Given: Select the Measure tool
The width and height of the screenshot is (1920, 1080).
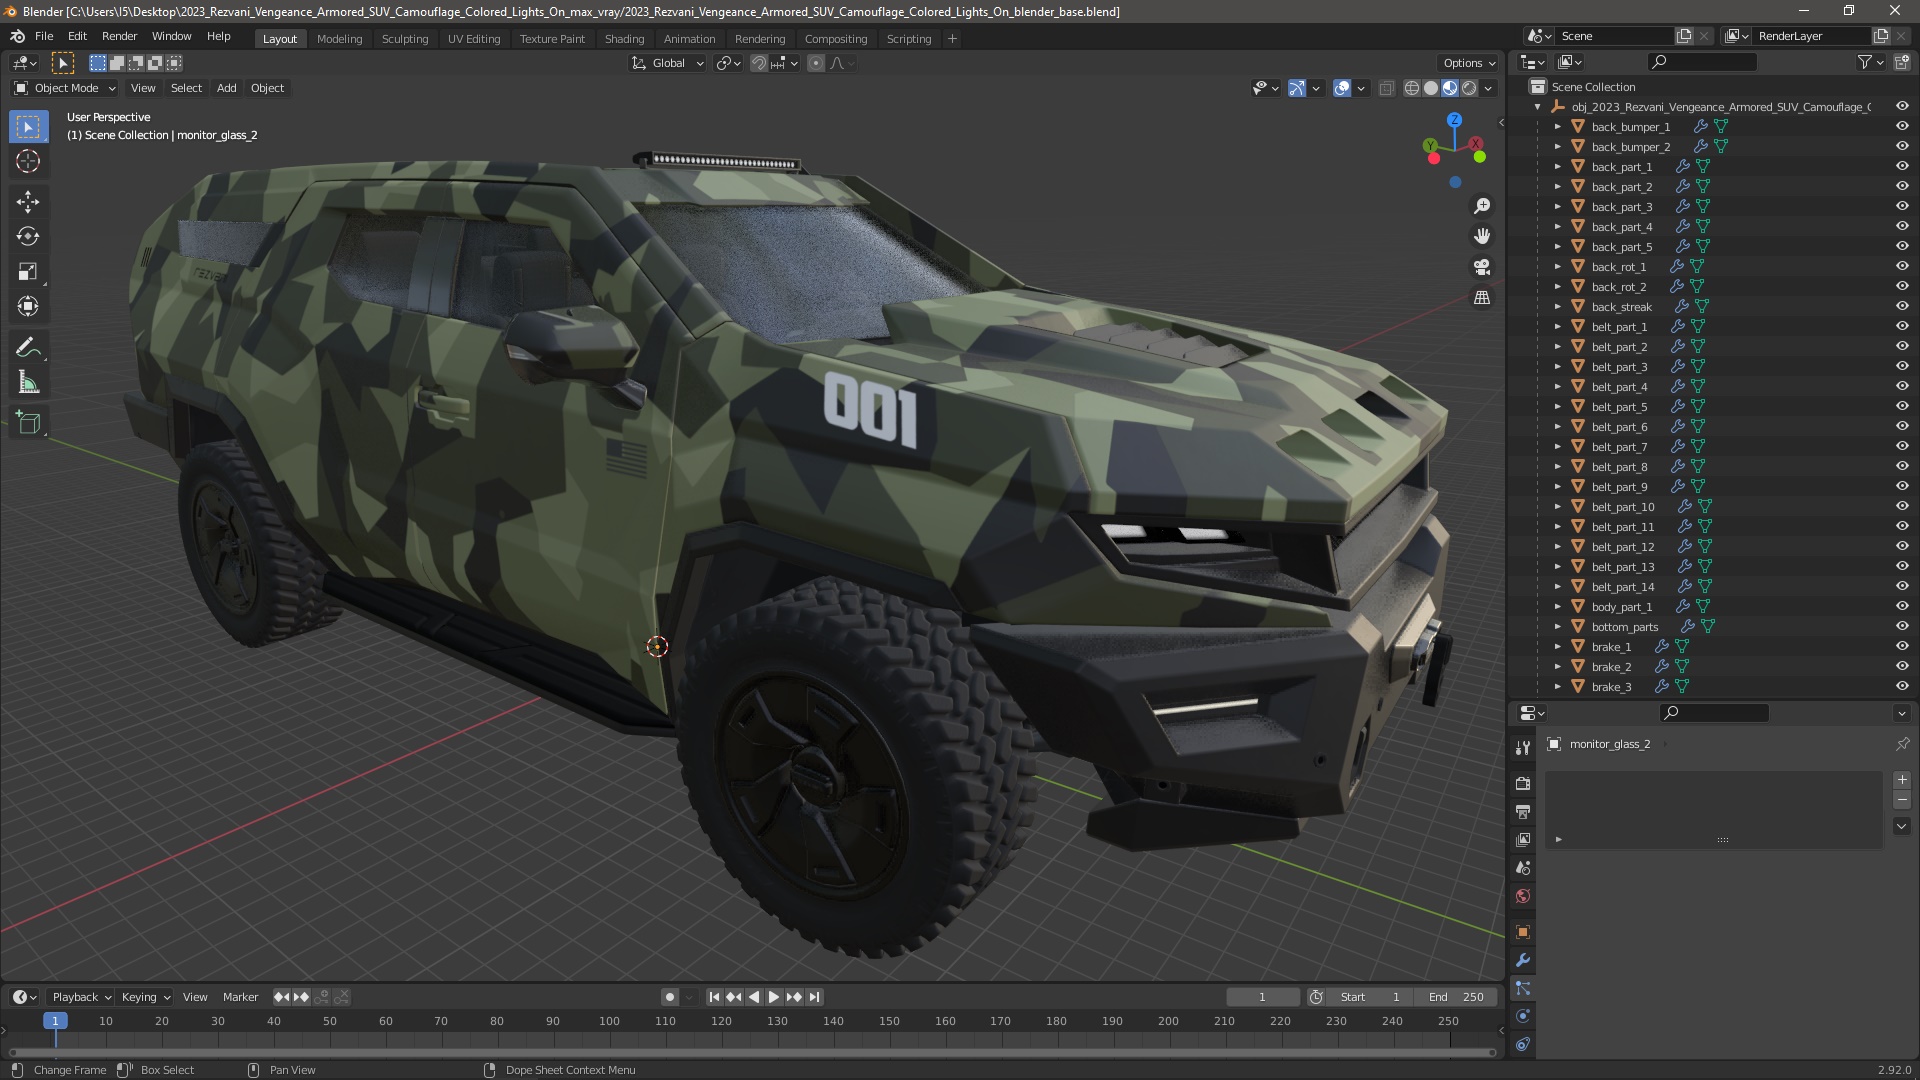Looking at the screenshot, I should (28, 383).
